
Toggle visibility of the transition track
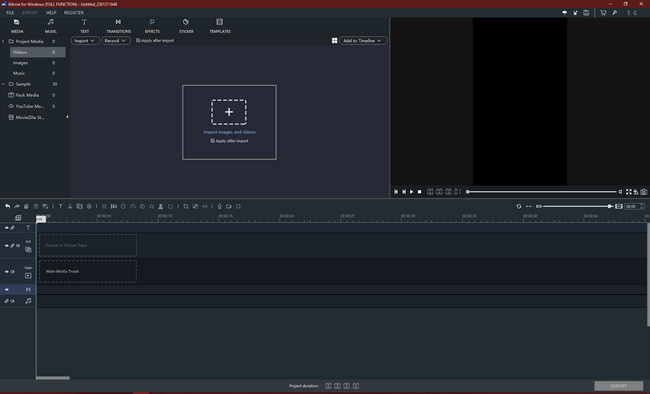6,289
